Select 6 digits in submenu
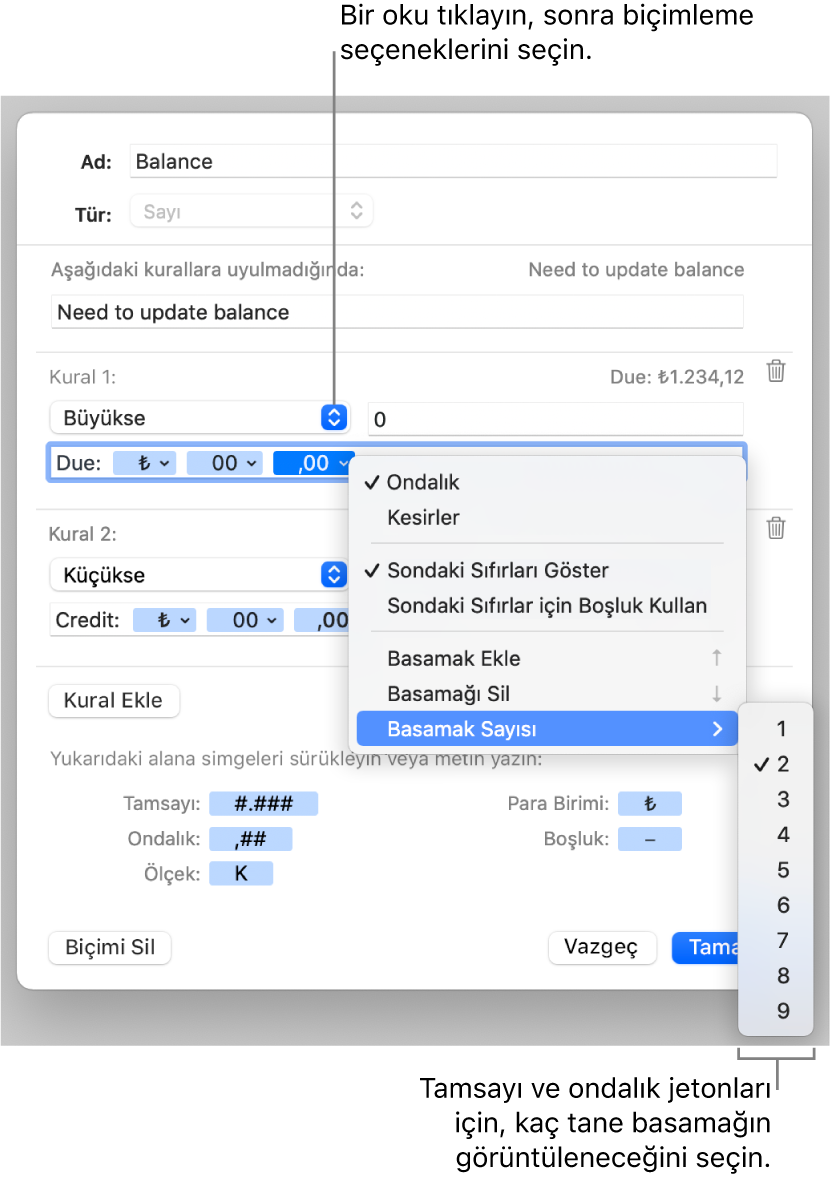 pyautogui.click(x=776, y=905)
